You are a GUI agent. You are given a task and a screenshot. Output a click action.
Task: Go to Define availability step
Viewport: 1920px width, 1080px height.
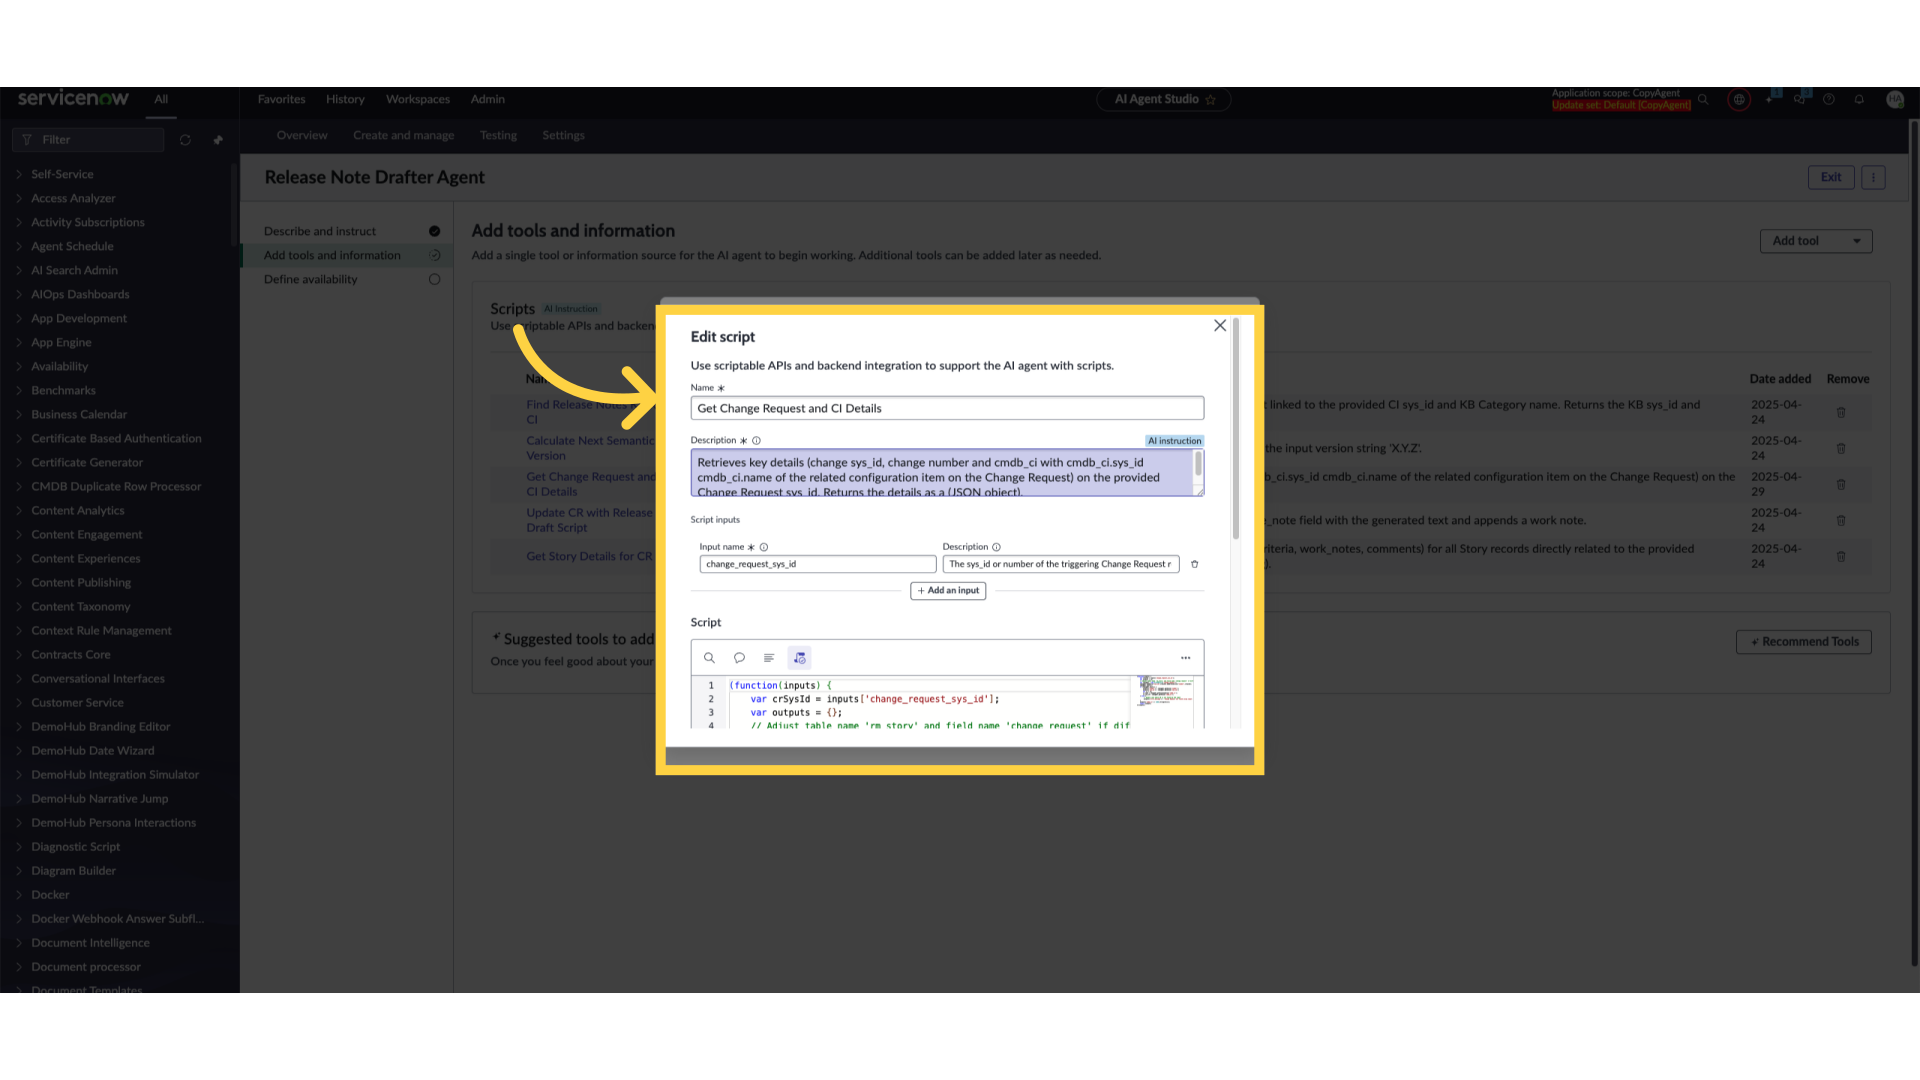tap(310, 279)
